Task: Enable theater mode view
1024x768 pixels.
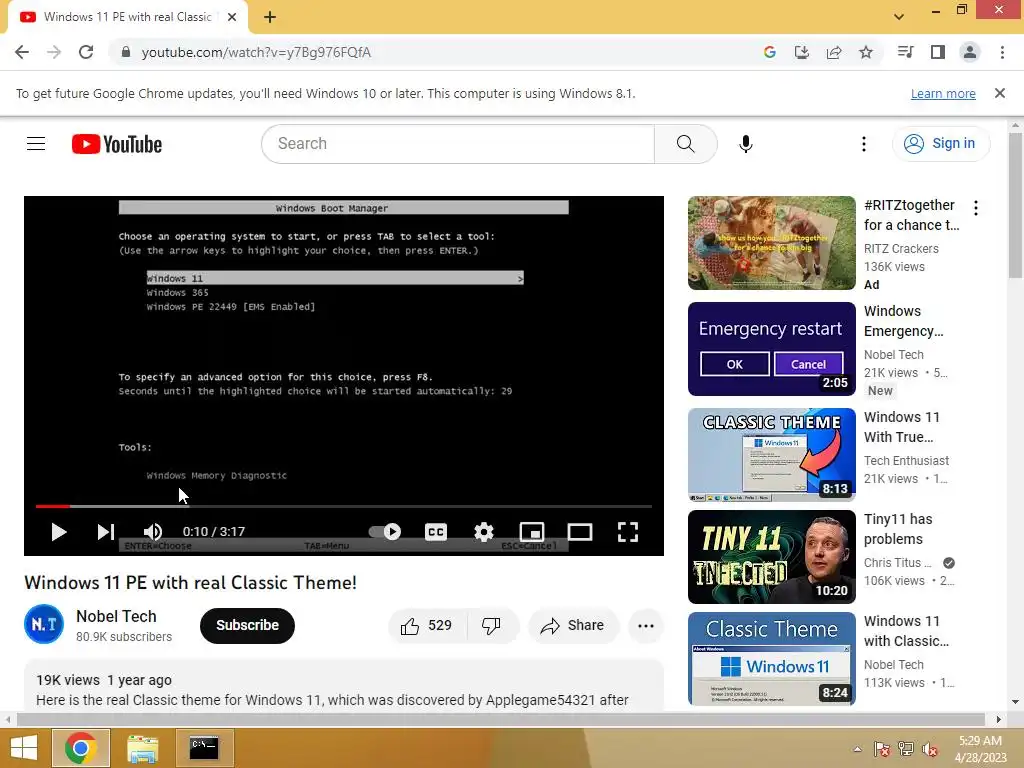Action: [580, 532]
